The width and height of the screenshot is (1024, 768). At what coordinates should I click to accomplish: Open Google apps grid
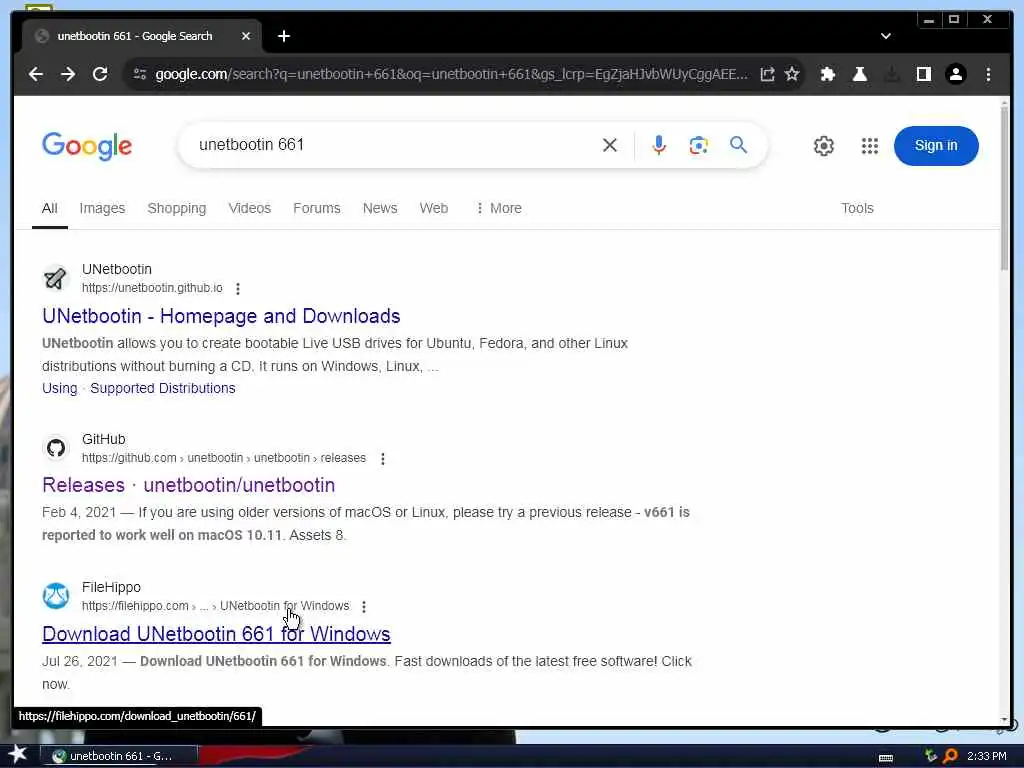pyautogui.click(x=869, y=146)
